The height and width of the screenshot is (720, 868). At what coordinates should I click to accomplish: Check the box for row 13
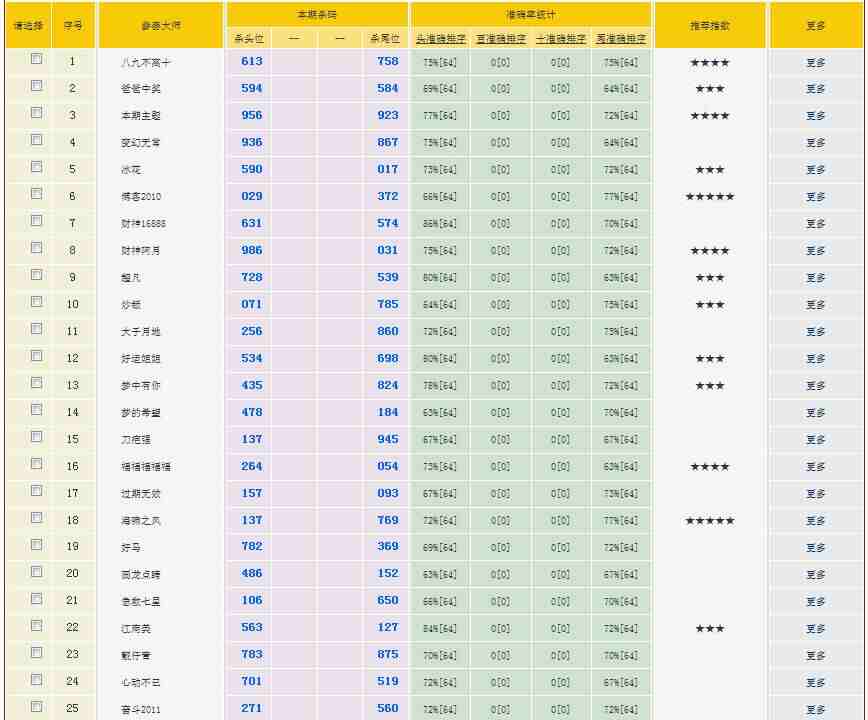(x=37, y=383)
